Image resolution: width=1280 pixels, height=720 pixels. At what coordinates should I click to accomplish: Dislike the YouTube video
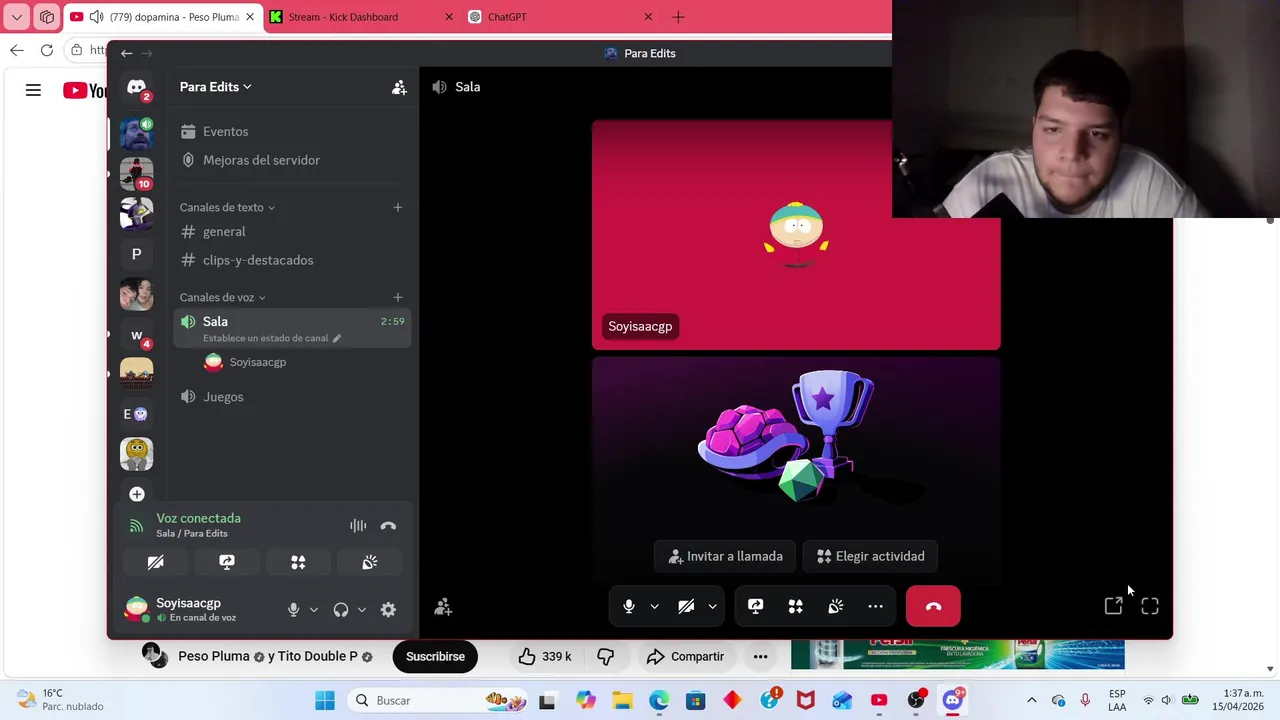click(x=605, y=656)
